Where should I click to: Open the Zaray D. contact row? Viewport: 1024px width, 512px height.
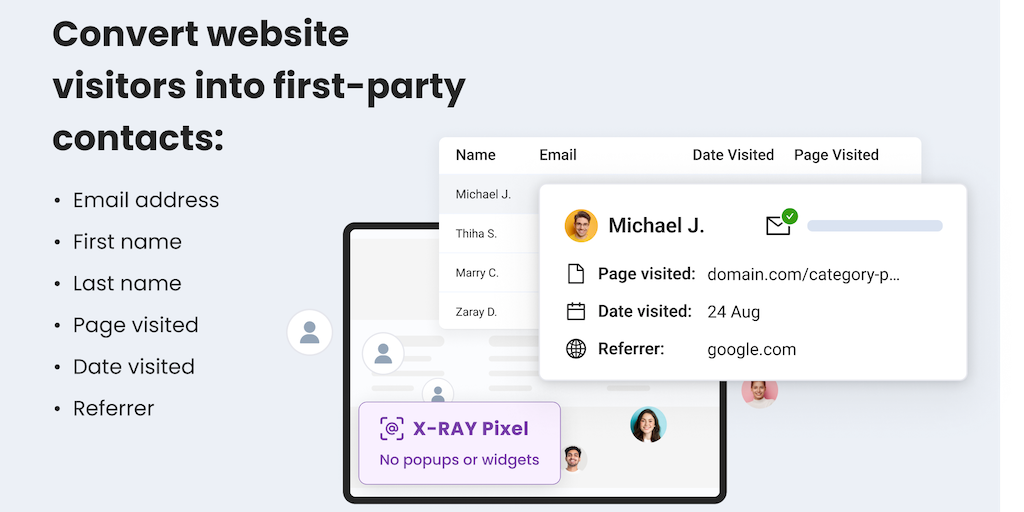[476, 312]
